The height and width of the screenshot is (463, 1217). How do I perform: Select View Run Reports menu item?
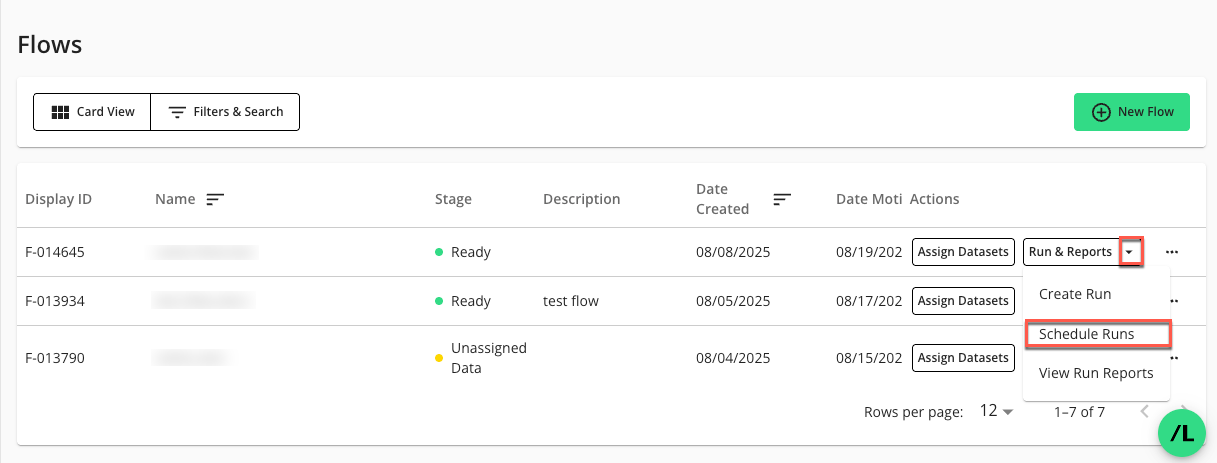coord(1096,373)
